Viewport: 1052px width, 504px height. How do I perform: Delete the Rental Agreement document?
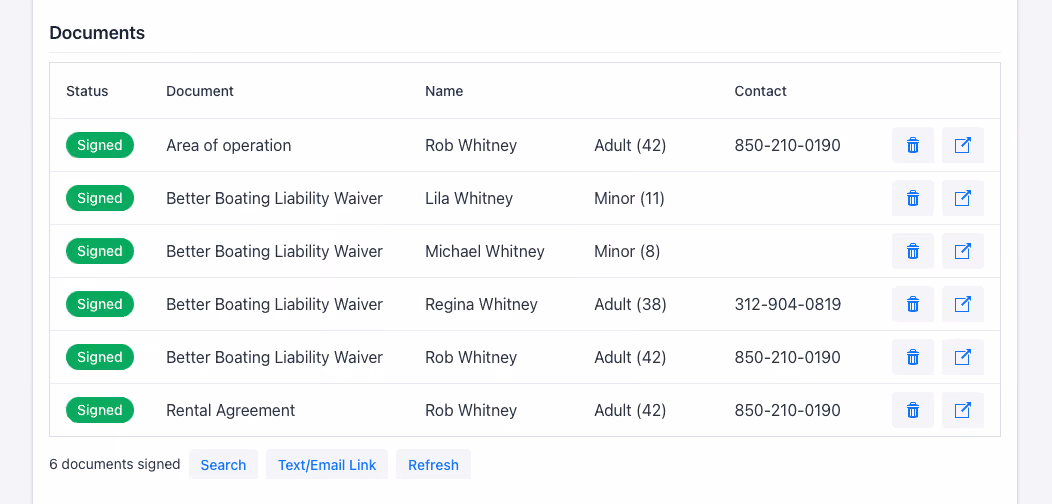[912, 410]
